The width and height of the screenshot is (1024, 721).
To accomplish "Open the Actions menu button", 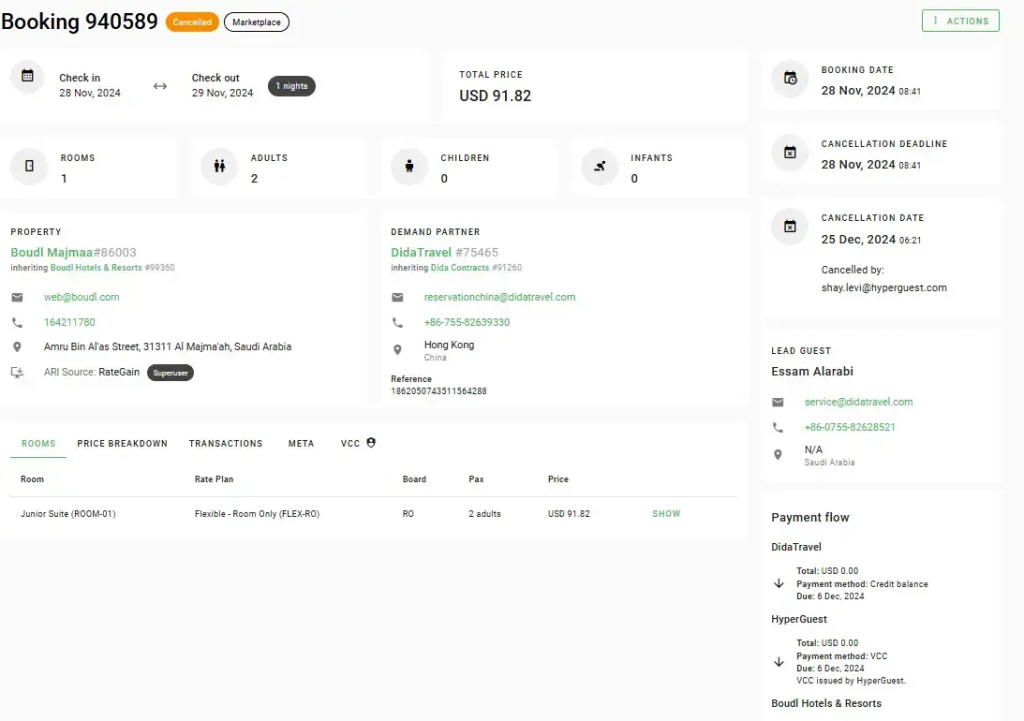I will (x=960, y=21).
